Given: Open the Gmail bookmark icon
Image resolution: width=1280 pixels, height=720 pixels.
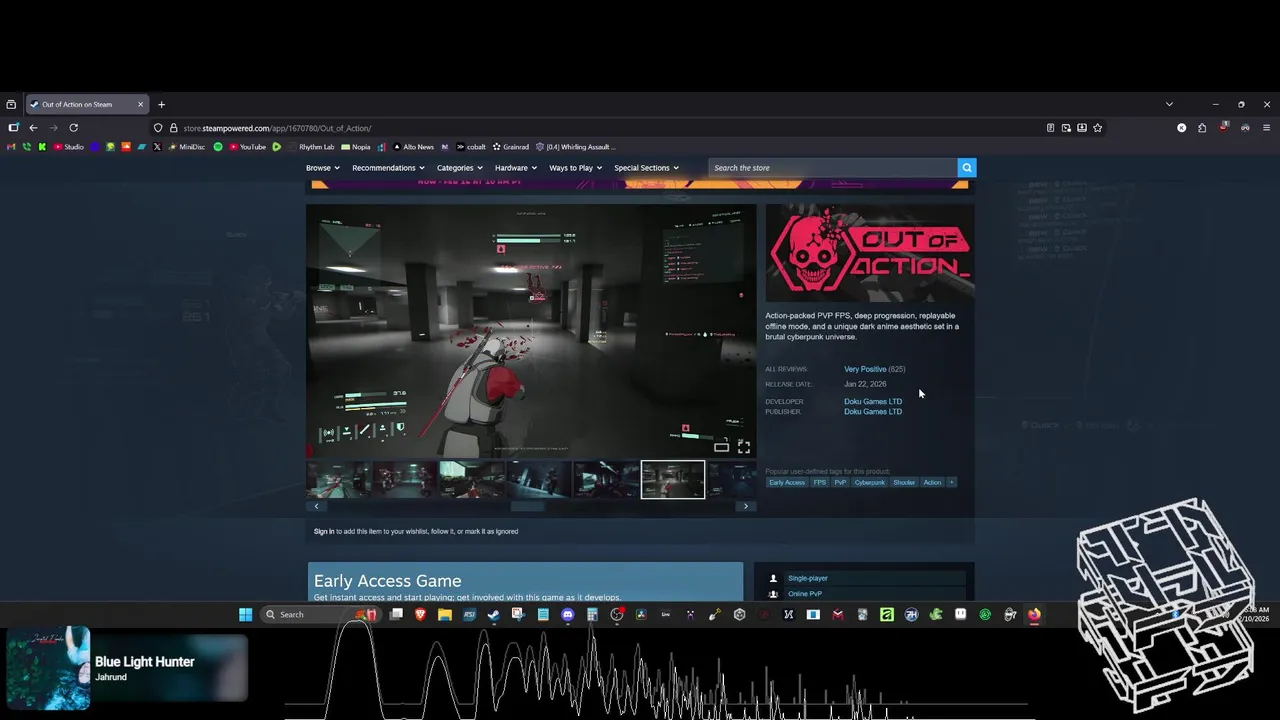Looking at the screenshot, I should [x=11, y=147].
